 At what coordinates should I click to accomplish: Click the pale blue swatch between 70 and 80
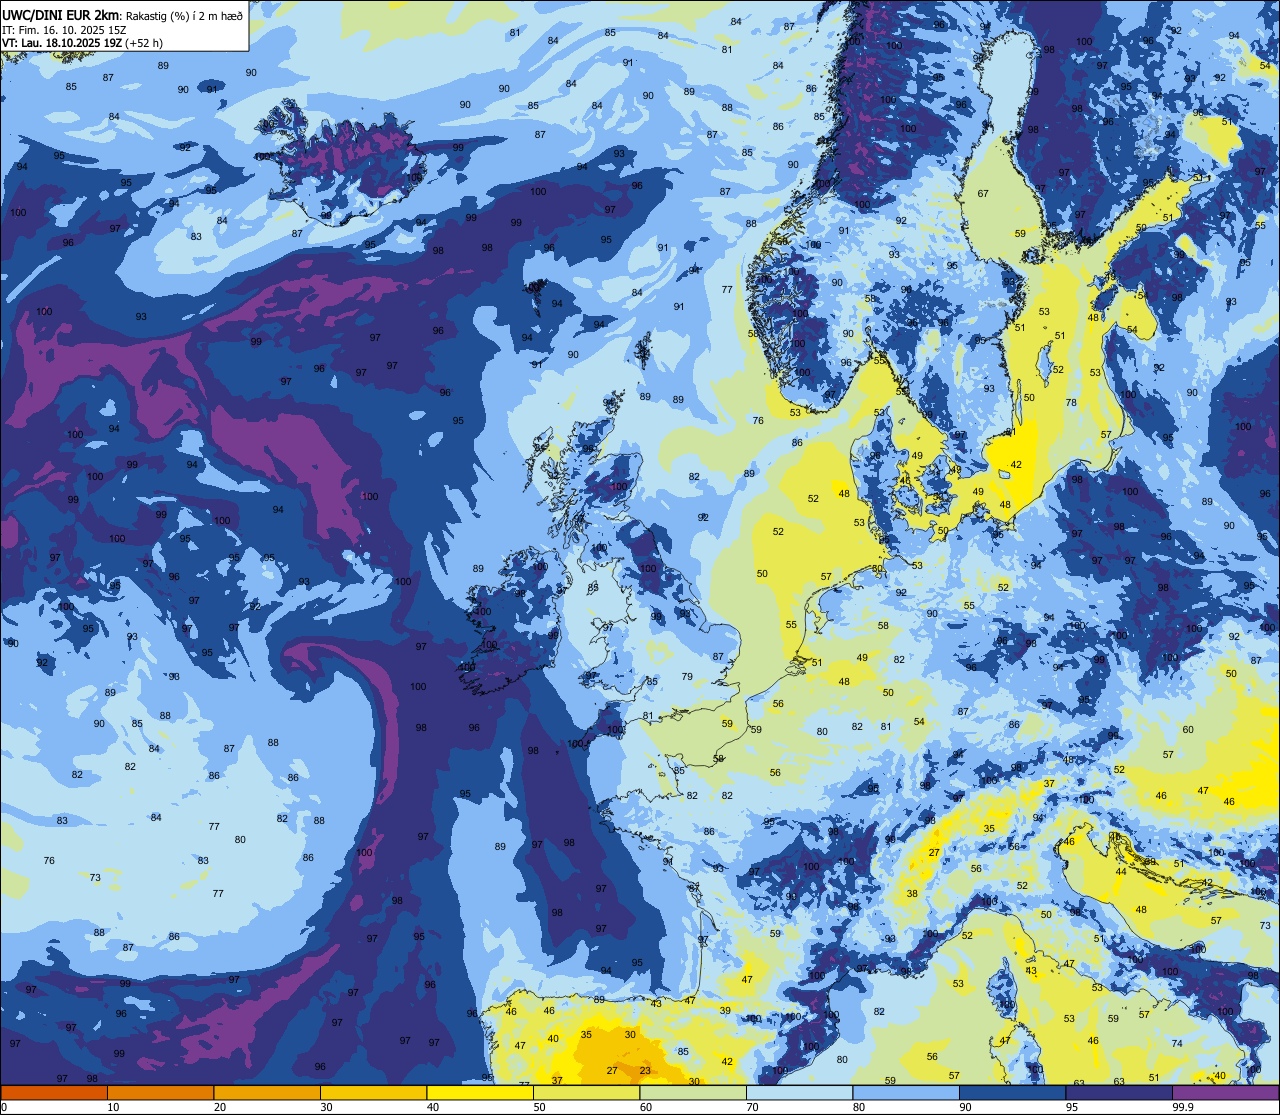799,1092
